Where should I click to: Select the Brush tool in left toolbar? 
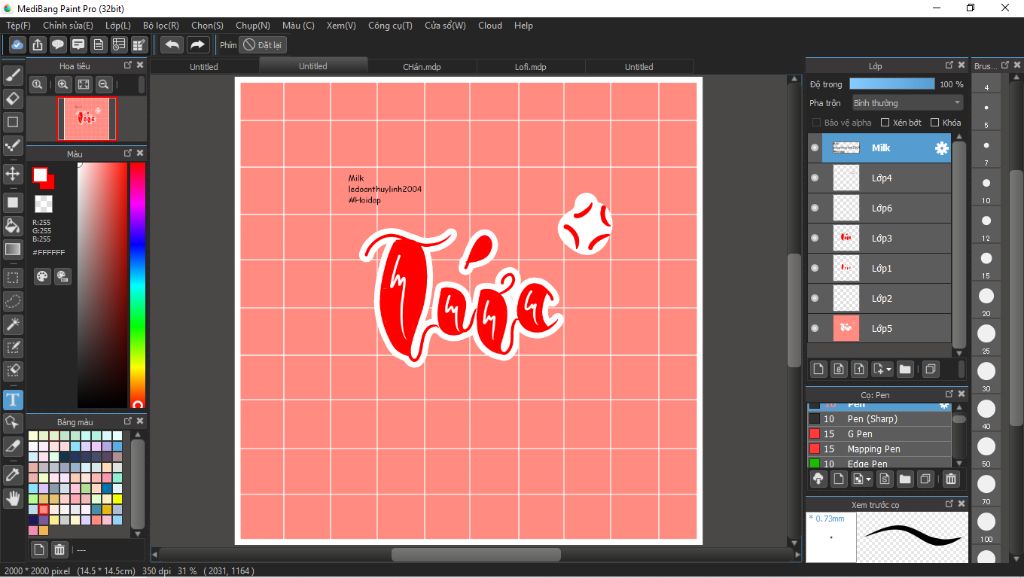[12, 75]
